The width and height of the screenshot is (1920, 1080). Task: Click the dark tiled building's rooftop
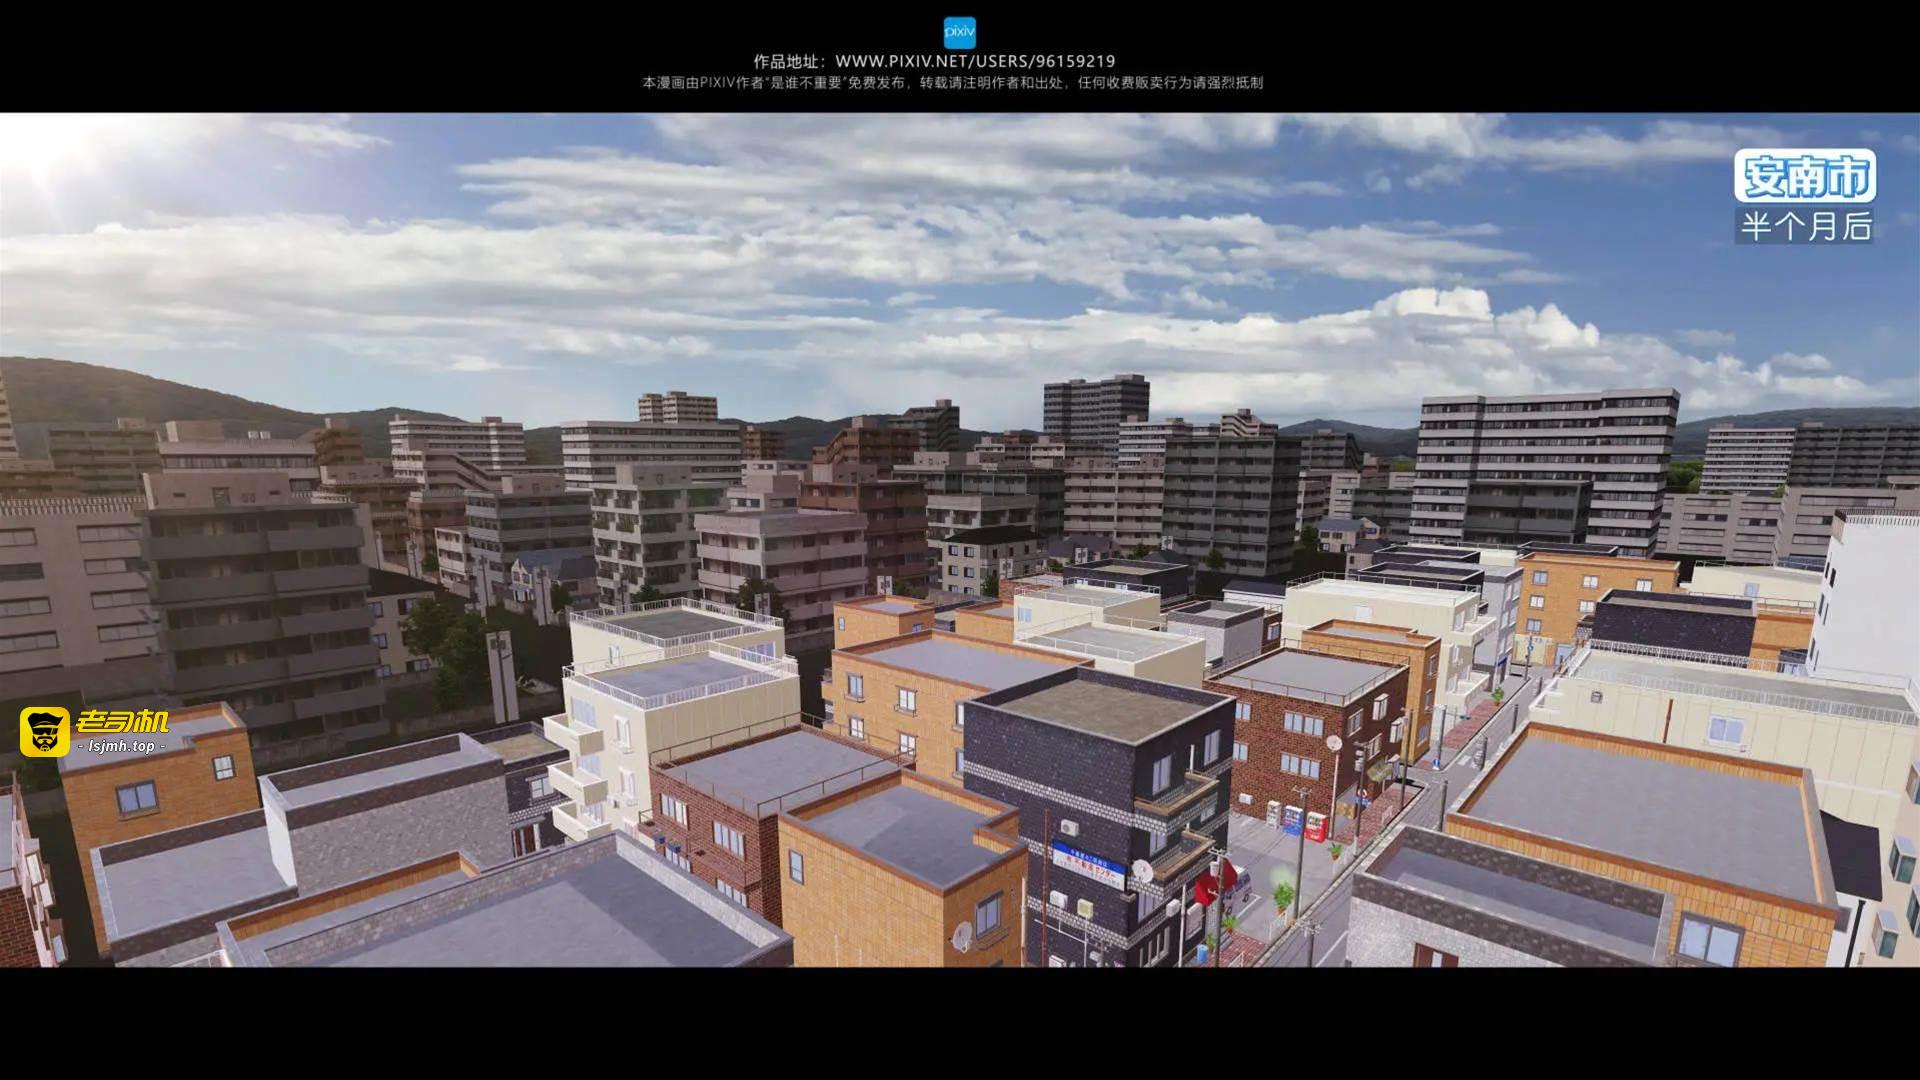[1100, 704]
